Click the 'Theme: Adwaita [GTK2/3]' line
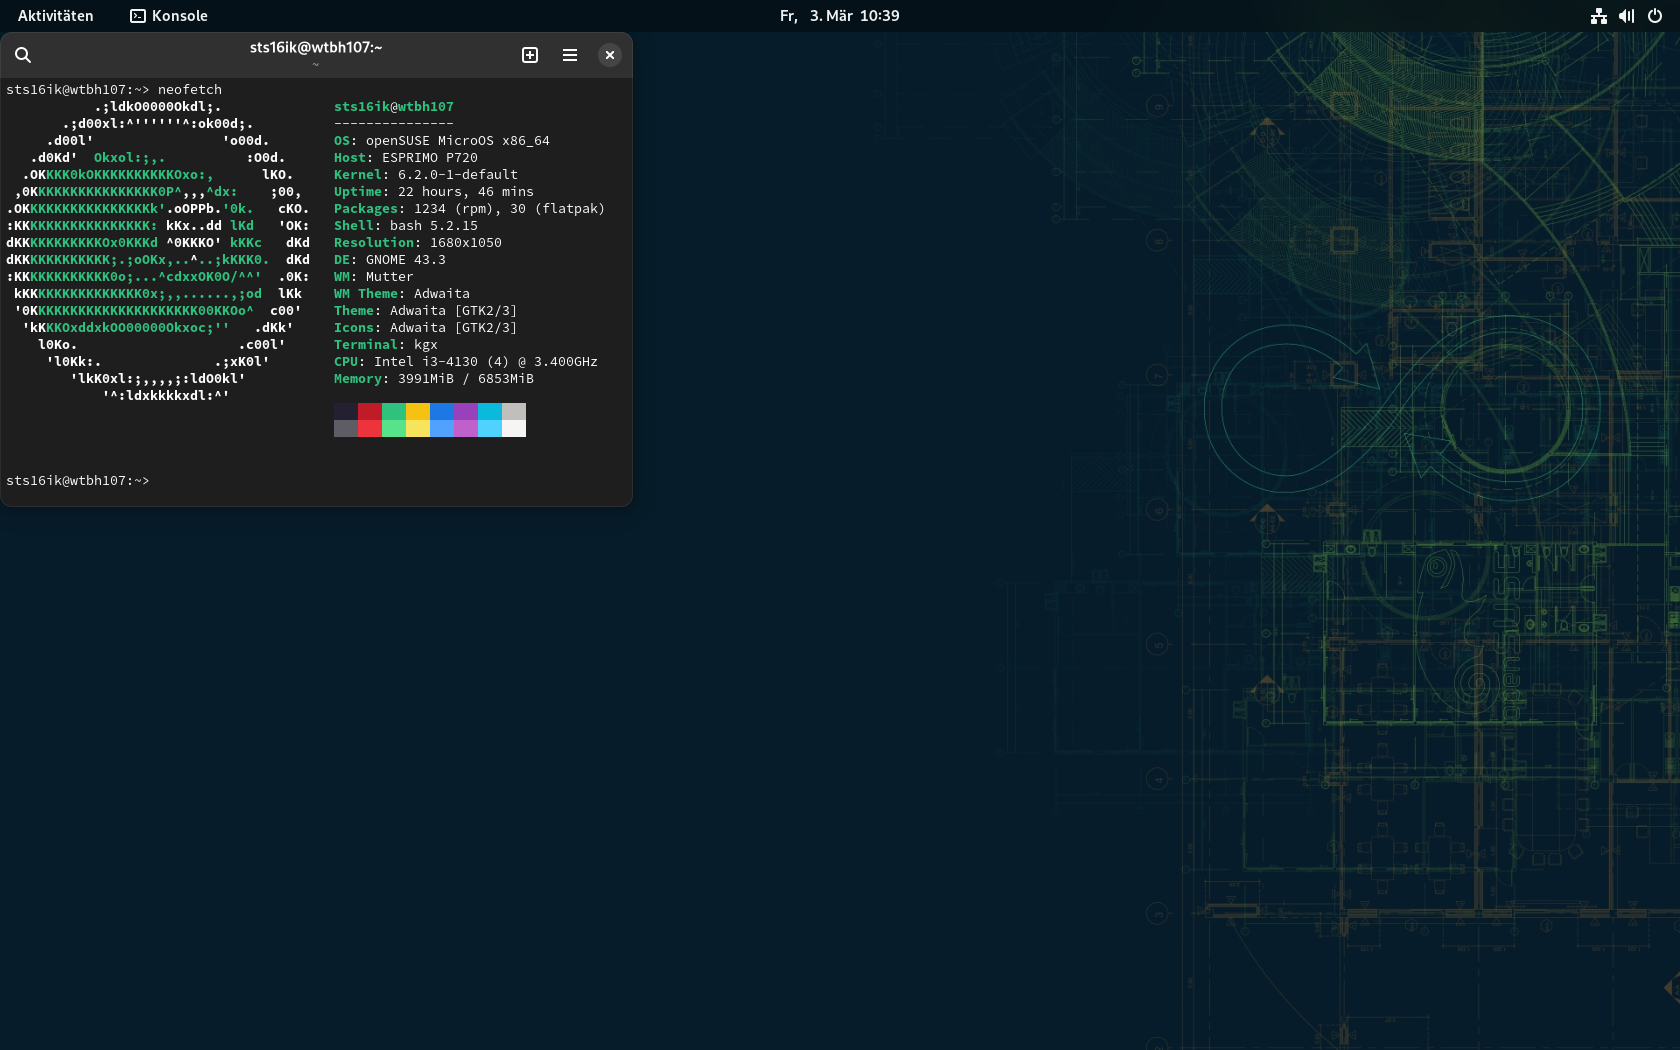Viewport: 1680px width, 1050px height. click(x=426, y=311)
